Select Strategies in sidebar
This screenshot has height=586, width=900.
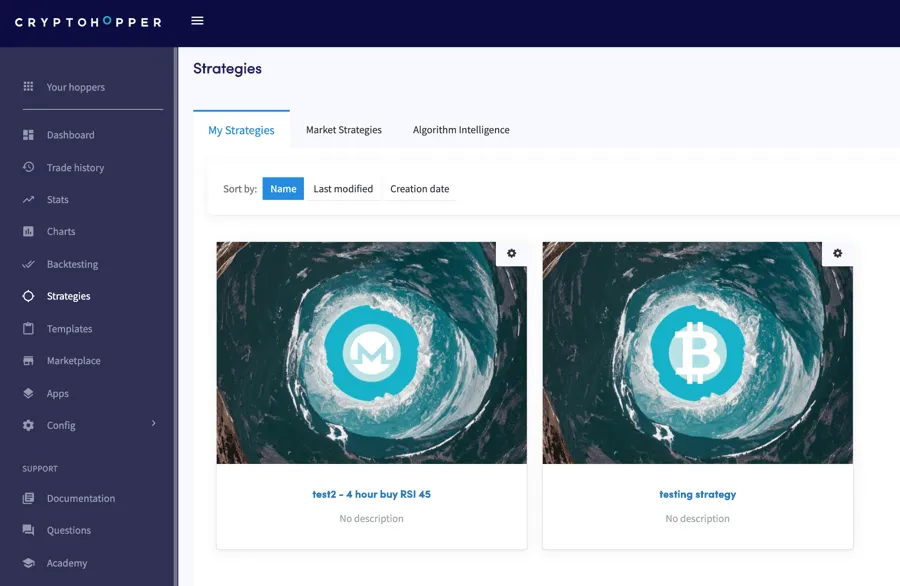pyautogui.click(x=68, y=296)
